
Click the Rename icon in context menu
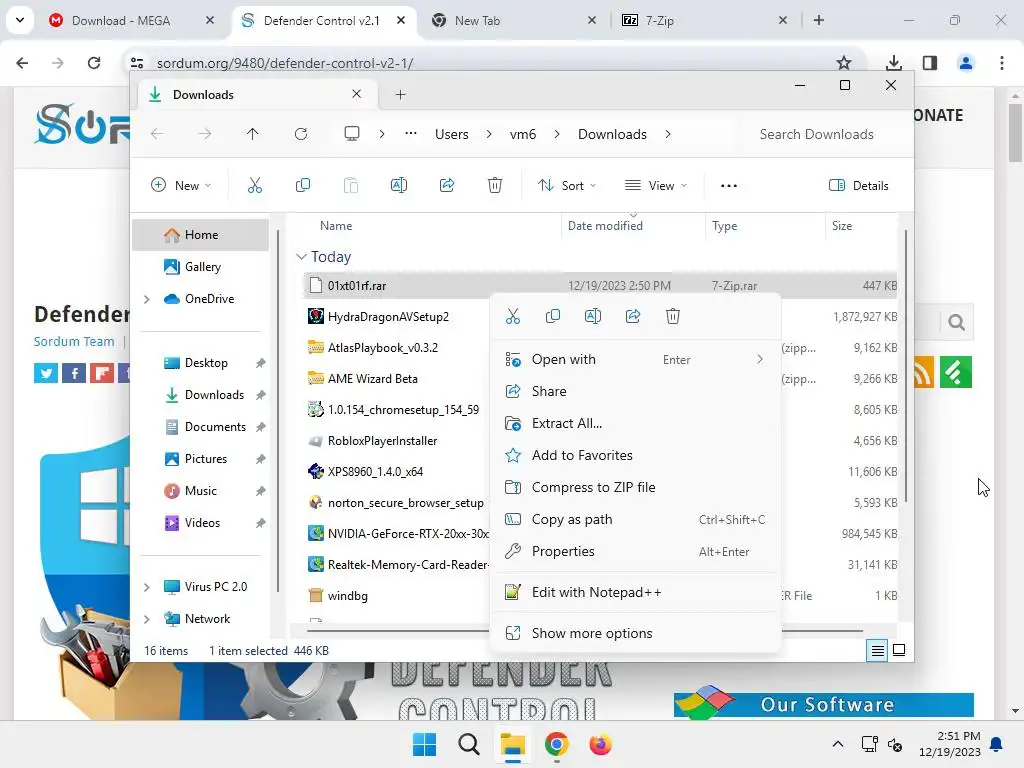592,317
